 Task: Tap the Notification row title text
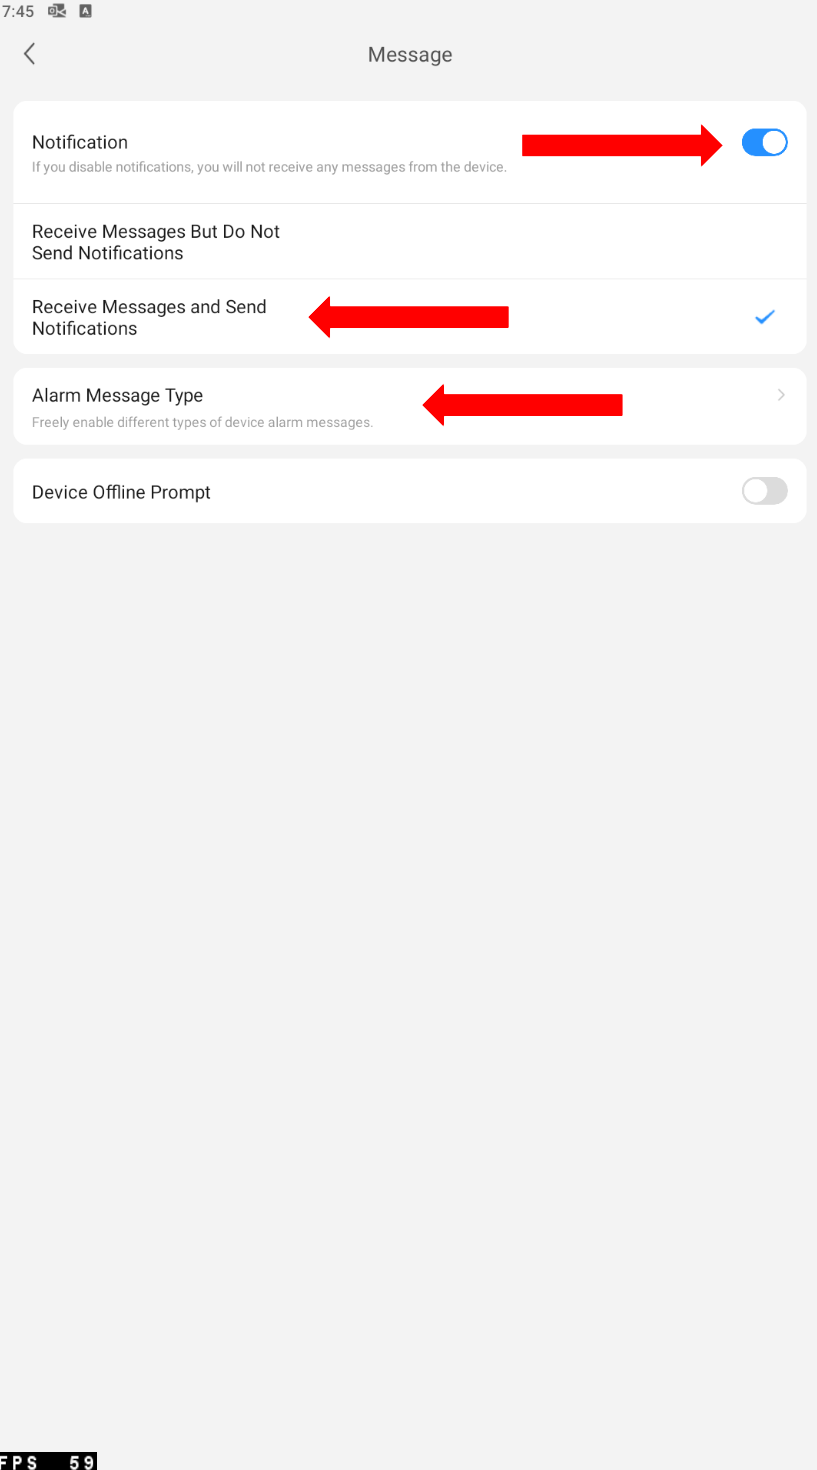coord(80,142)
